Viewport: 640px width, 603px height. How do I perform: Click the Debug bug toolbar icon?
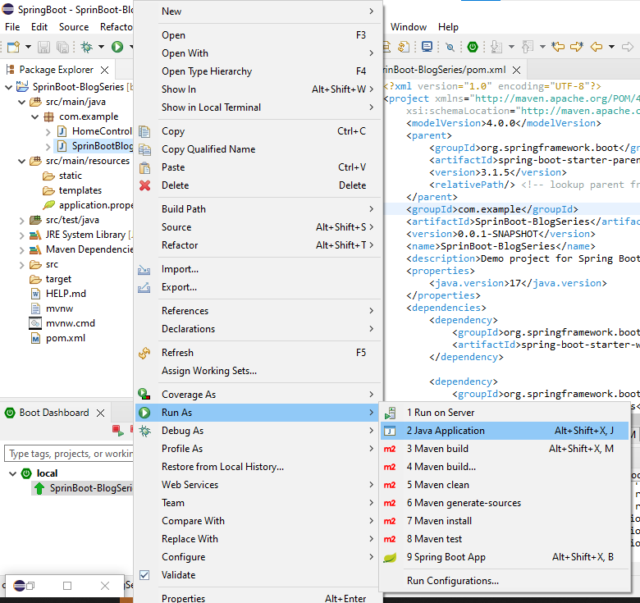87,47
